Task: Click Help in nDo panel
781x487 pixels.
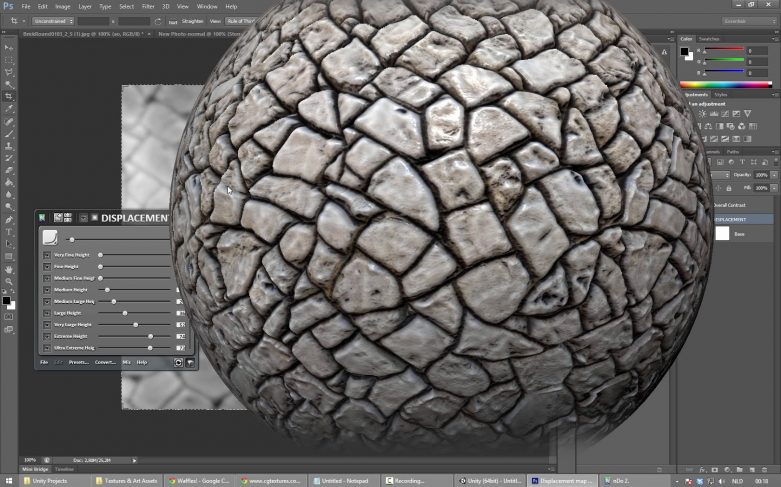Action: 142,363
